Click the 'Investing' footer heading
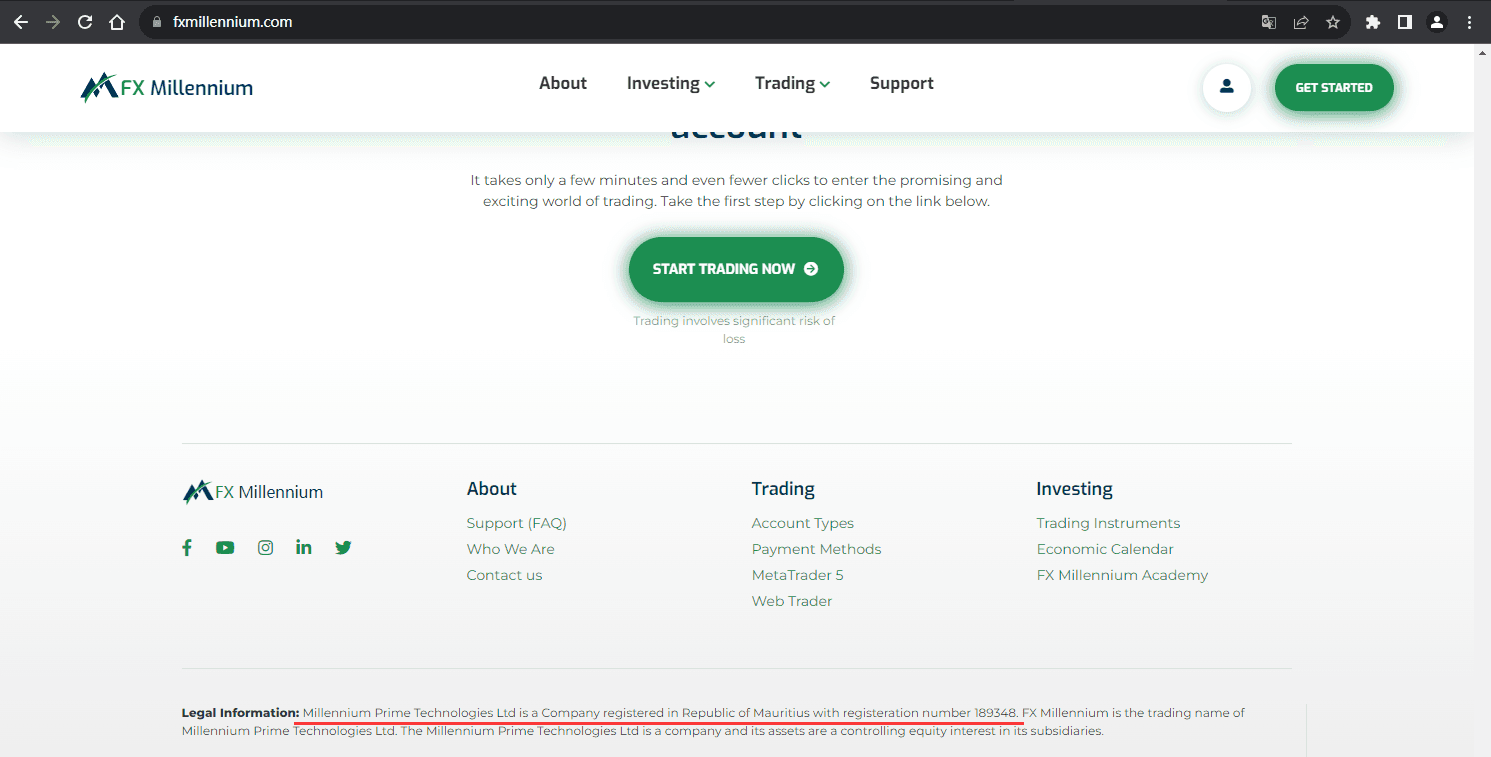This screenshot has width=1491, height=757. coord(1074,489)
